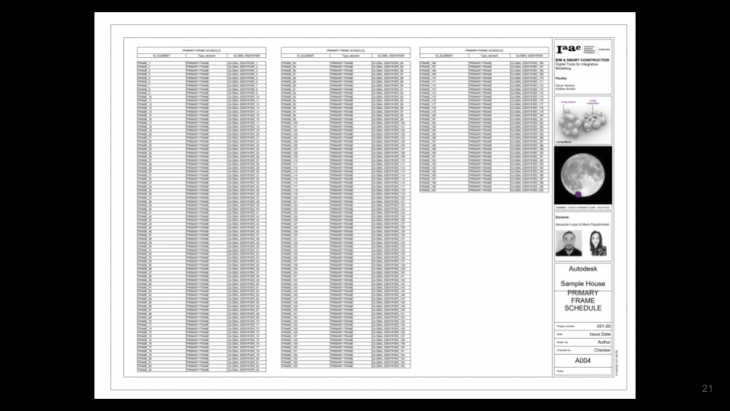The image size is (730, 411).
Task: Click the Author drawn-by field
Action: pos(602,342)
